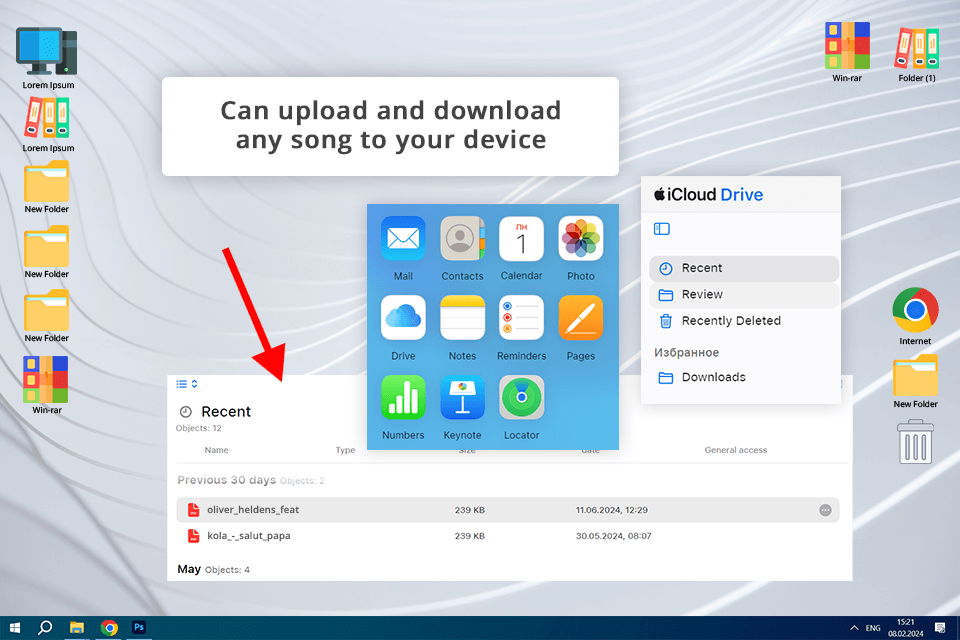Sort by the Type column header
The width and height of the screenshot is (960, 640).
[x=345, y=450]
